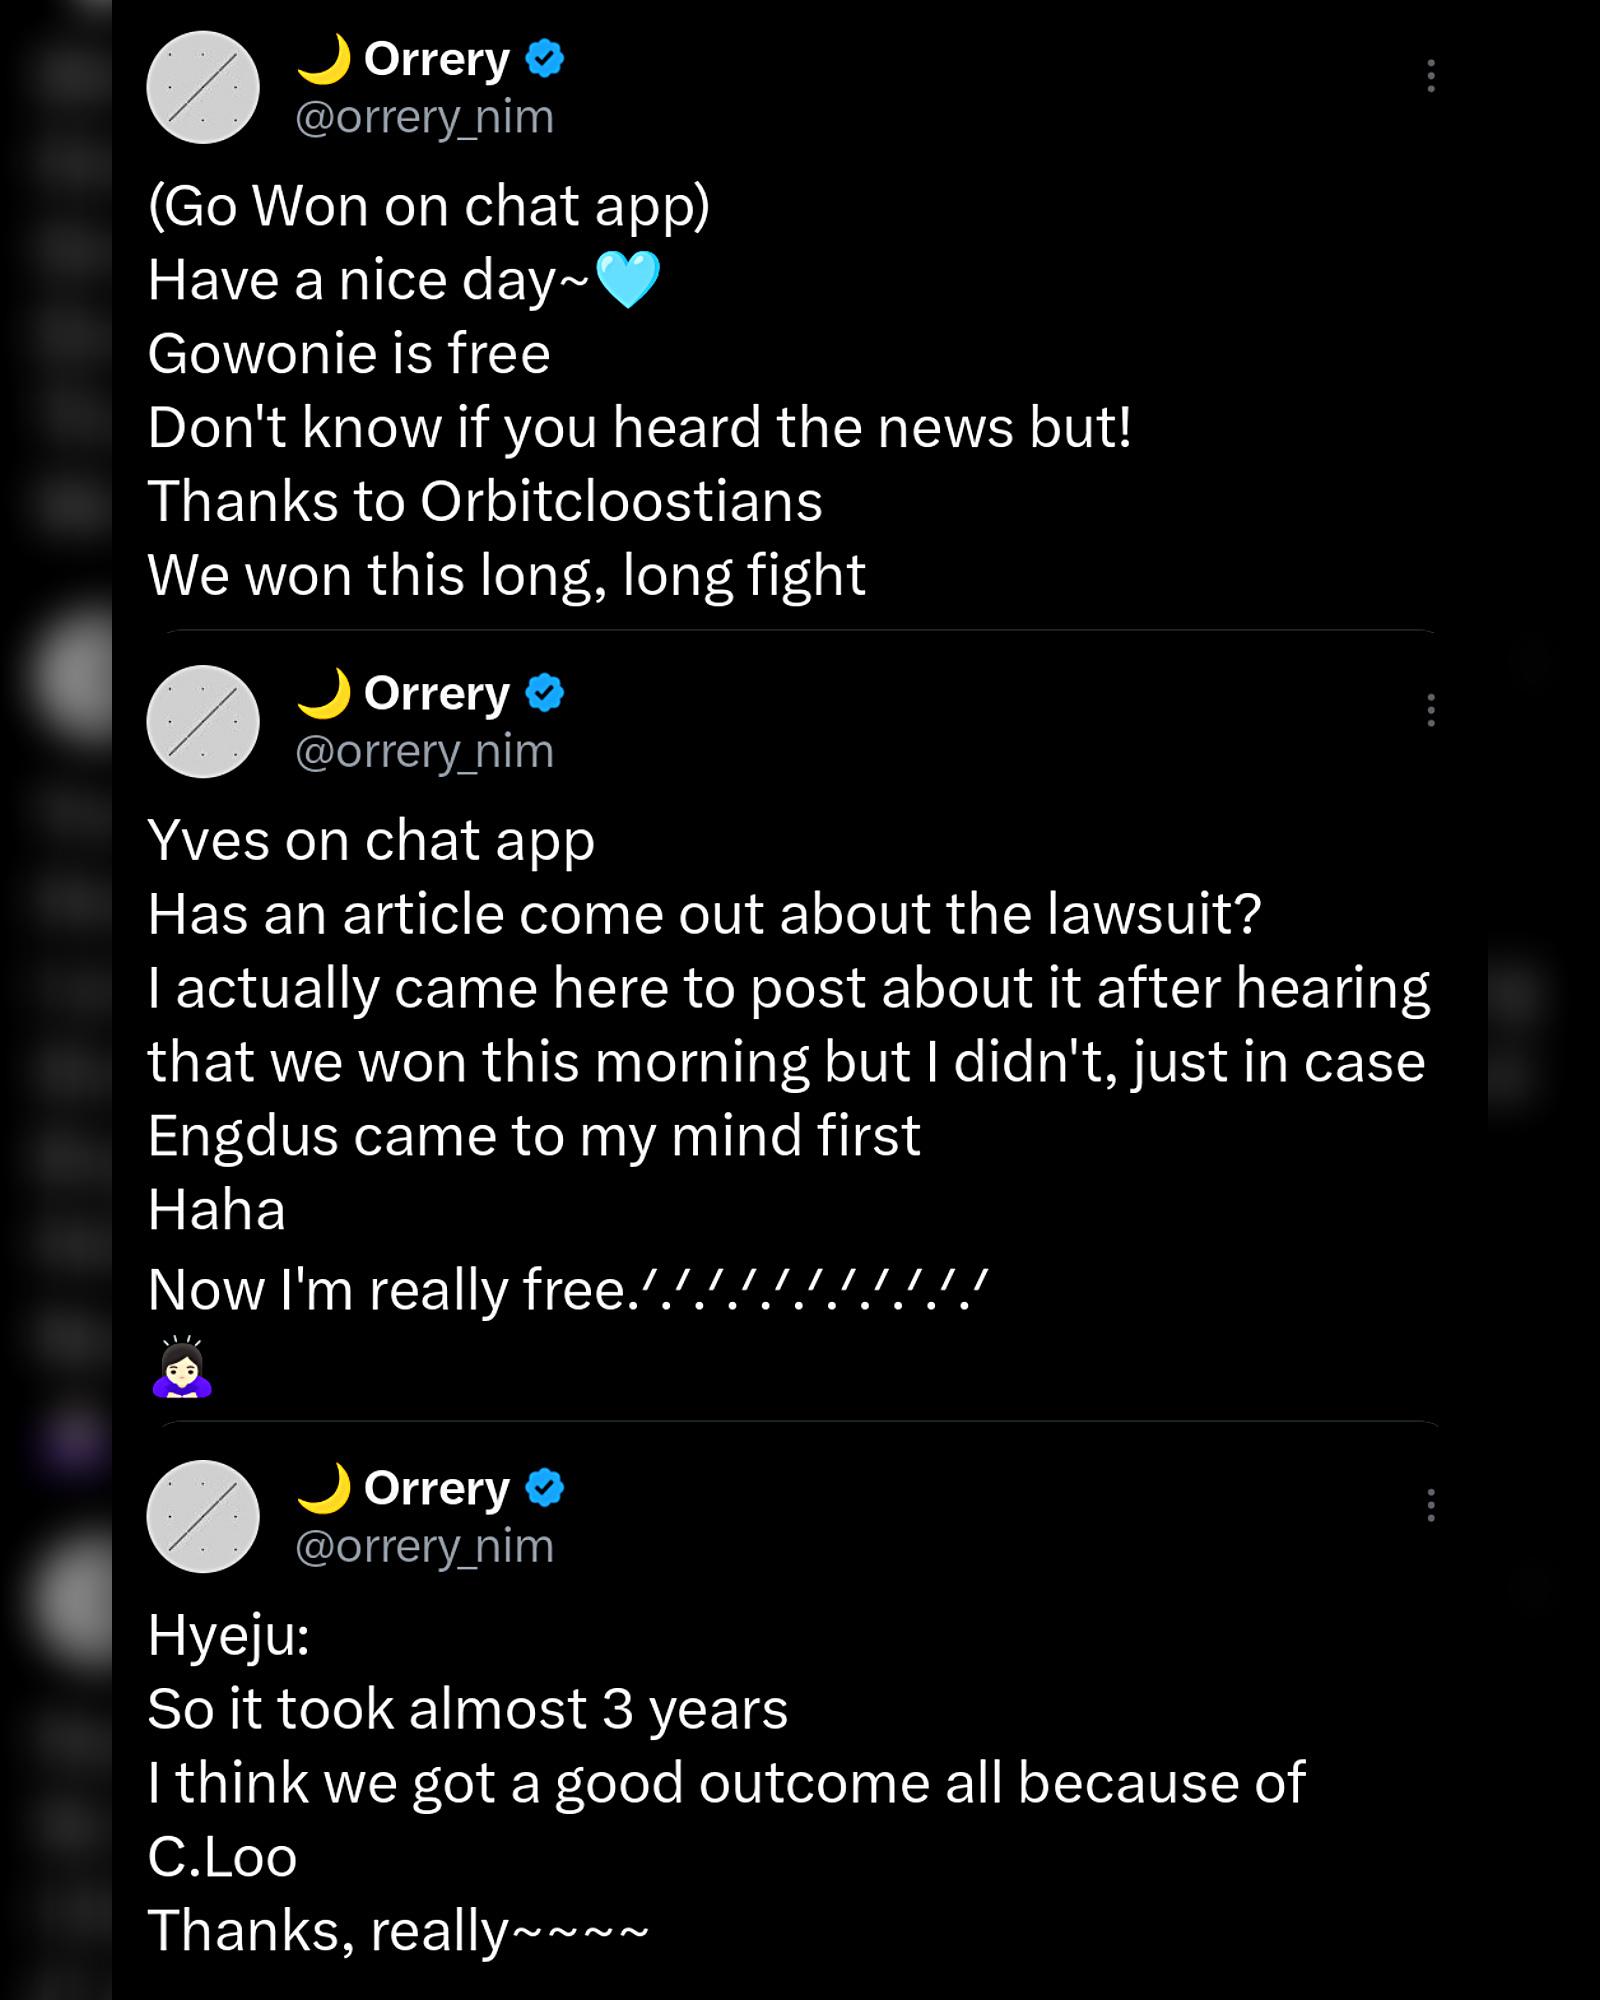Screen dimensions: 1600x2000
Task: Click the verified badge on third tweet
Action: tap(545, 1487)
